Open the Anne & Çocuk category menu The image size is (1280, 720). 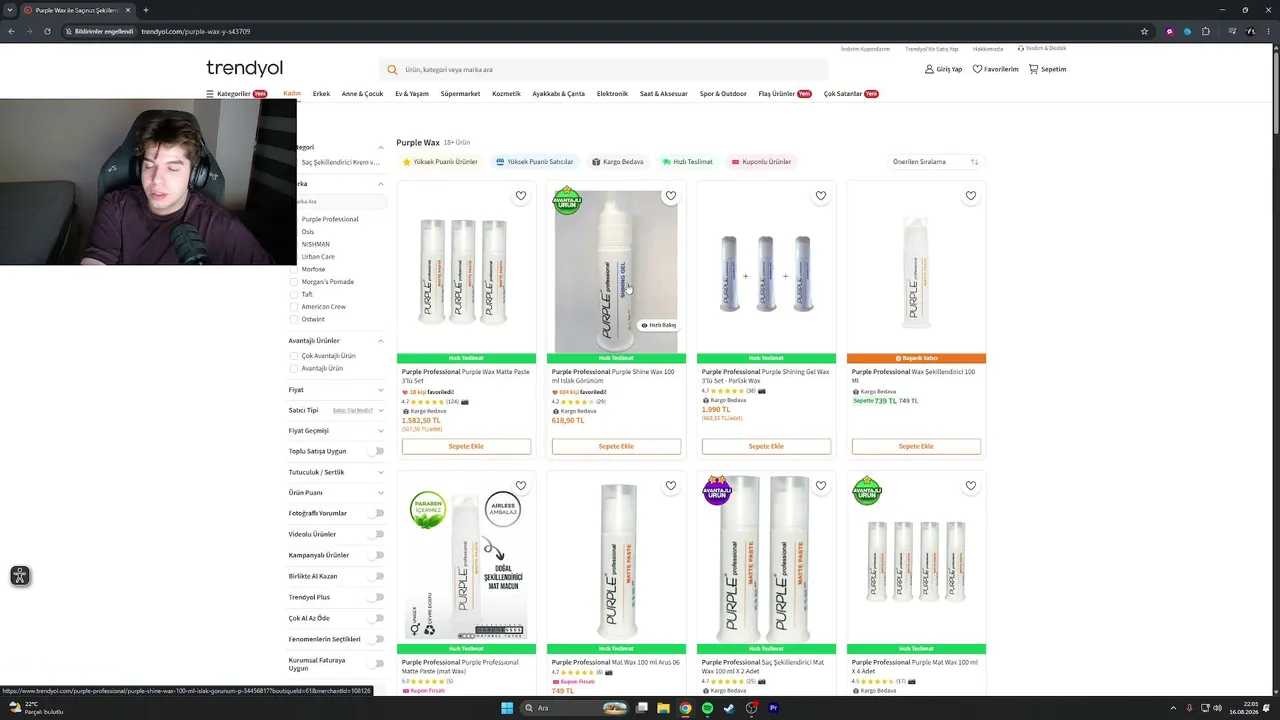coord(362,94)
